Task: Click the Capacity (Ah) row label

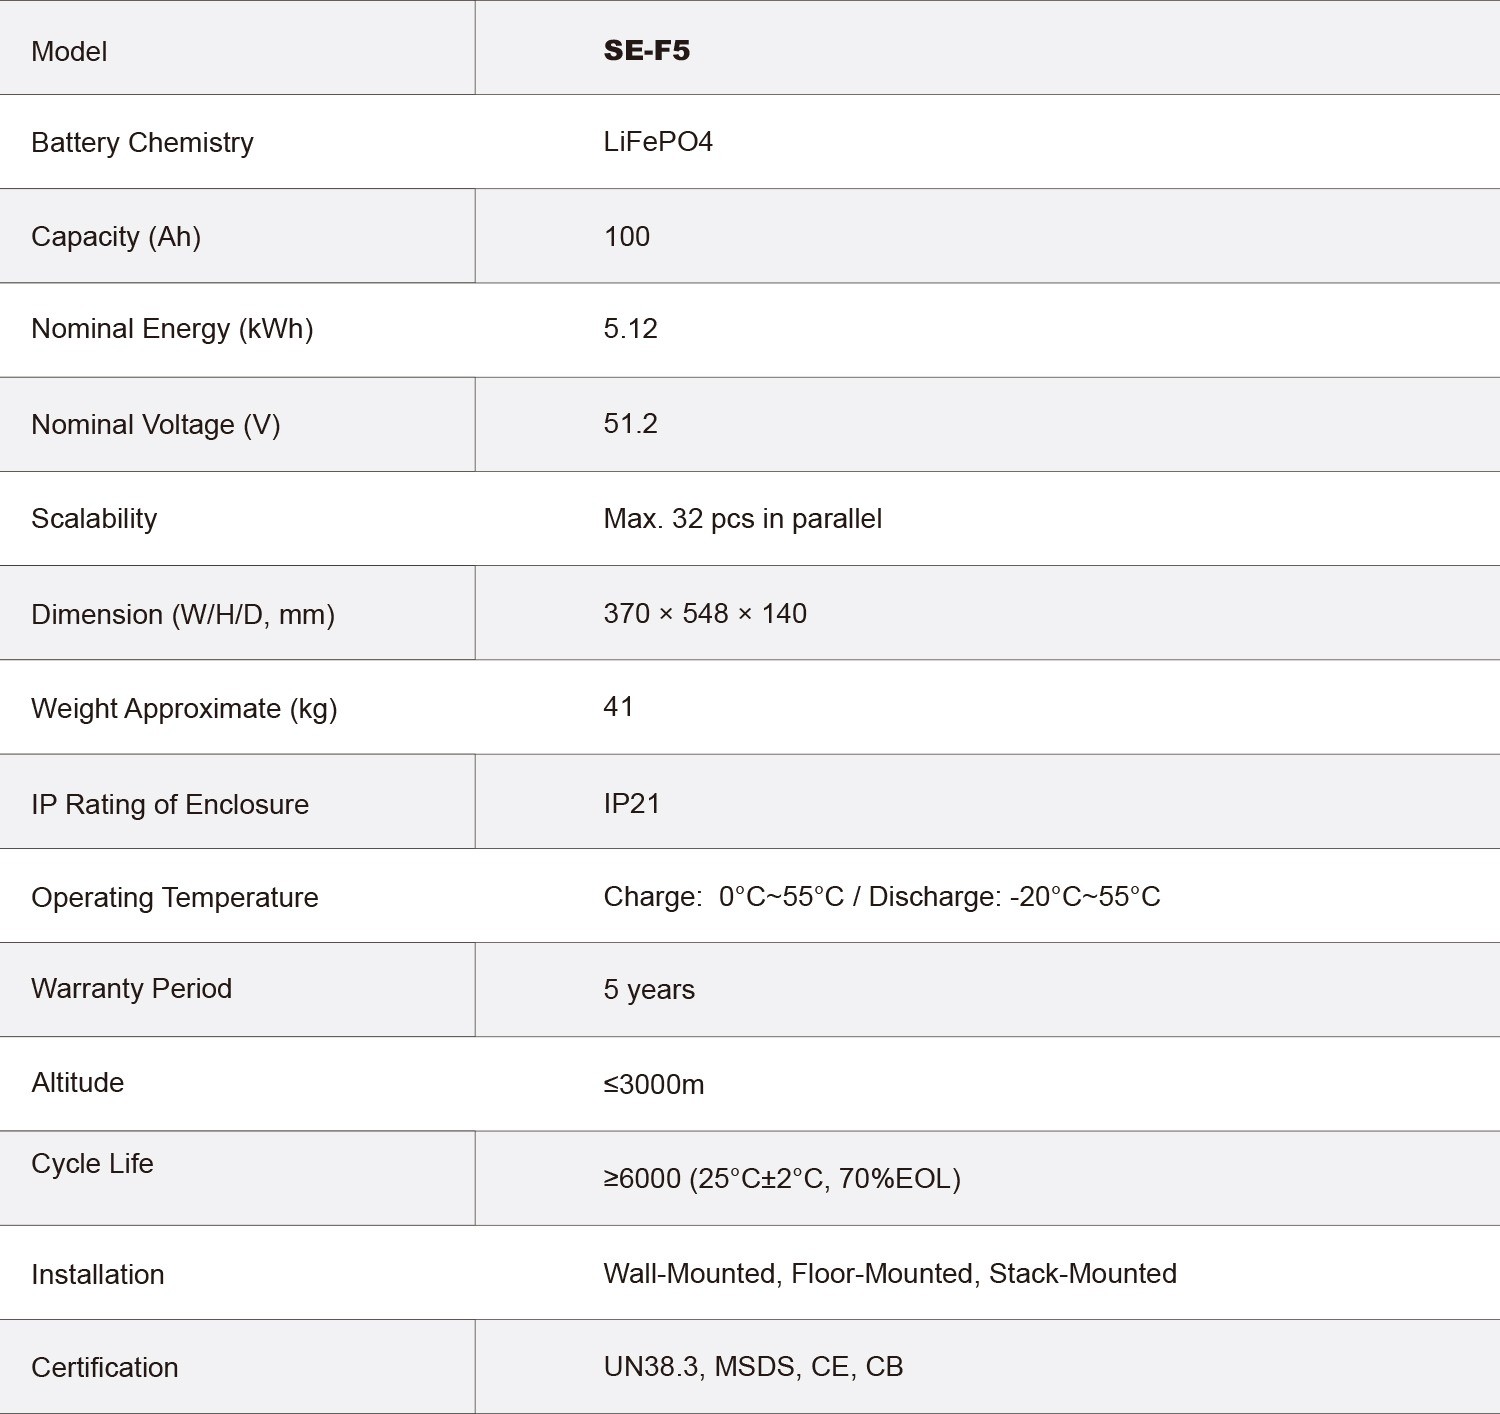Action: 116,237
